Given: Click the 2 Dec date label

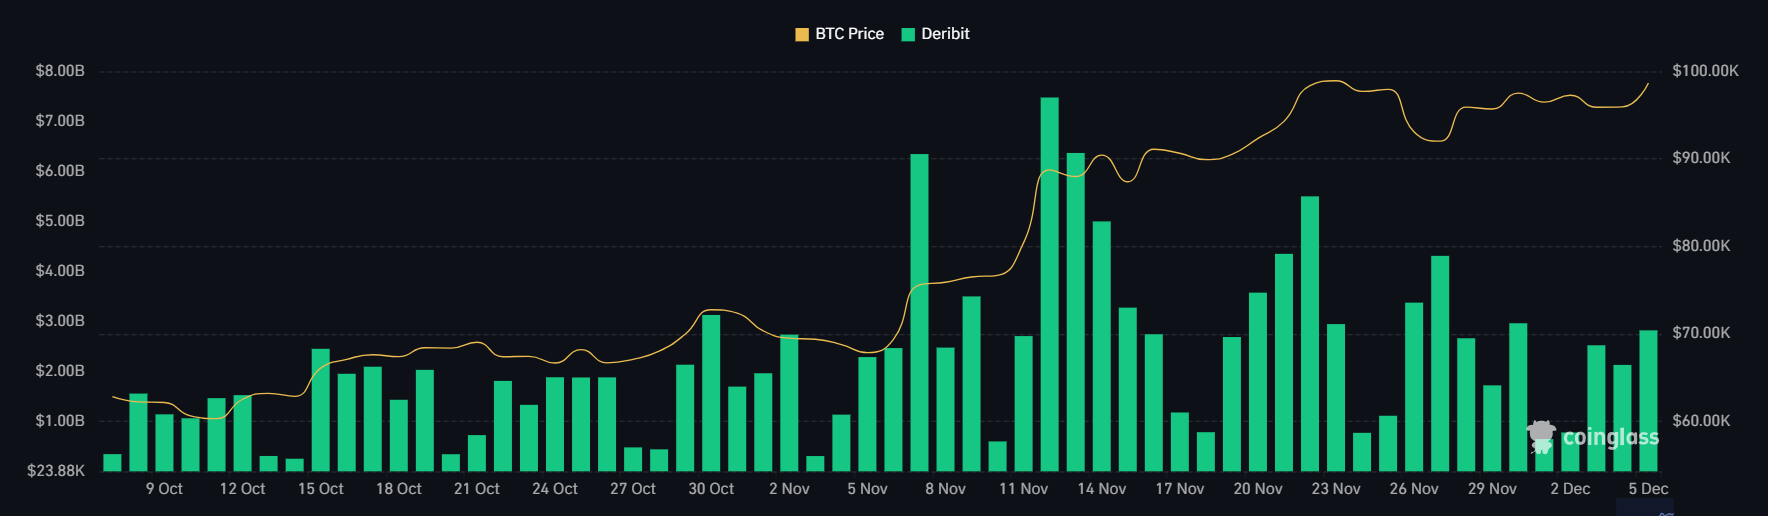Looking at the screenshot, I should tap(1570, 489).
